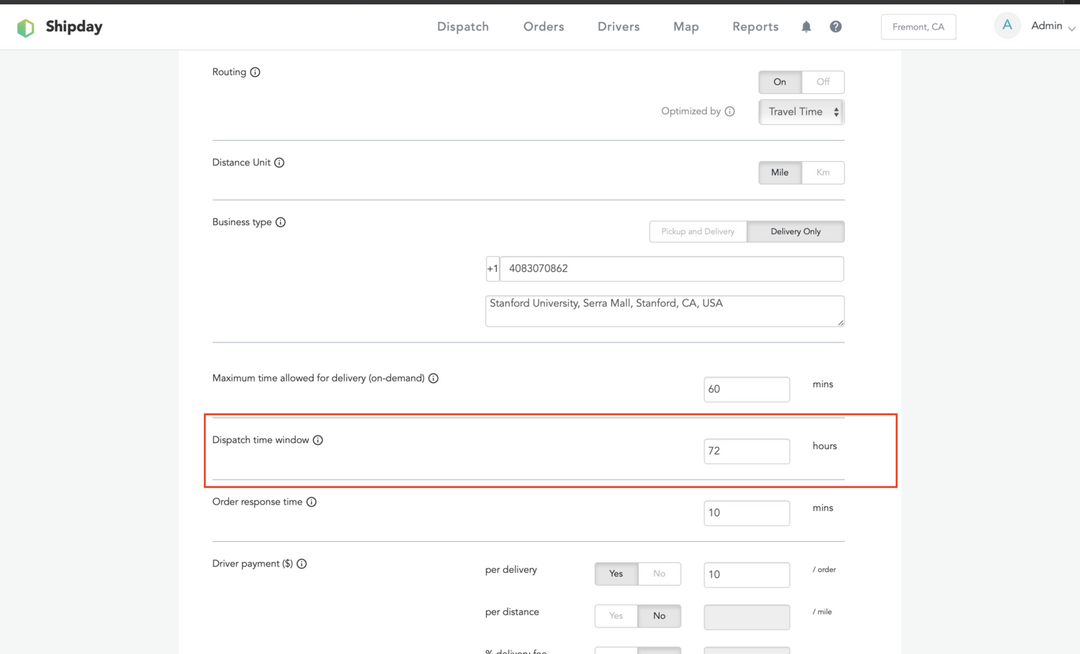Turn Routing off
This screenshot has width=1080, height=654.
(823, 82)
